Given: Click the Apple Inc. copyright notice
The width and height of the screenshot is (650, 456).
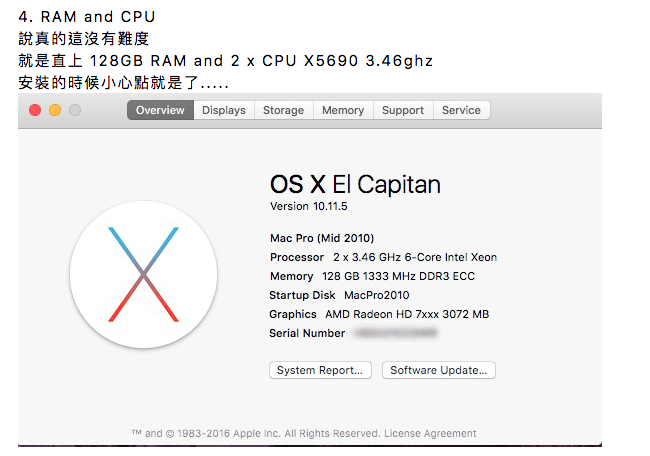Looking at the screenshot, I should coord(257,434).
